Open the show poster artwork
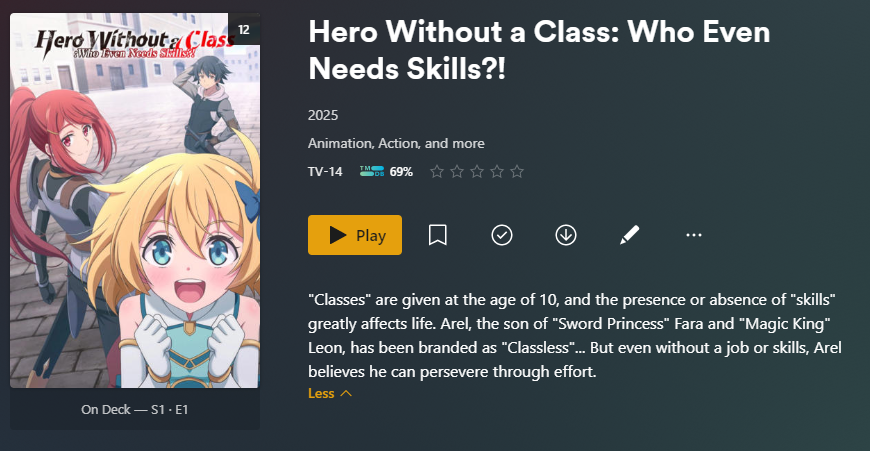The image size is (870, 451). pos(135,200)
